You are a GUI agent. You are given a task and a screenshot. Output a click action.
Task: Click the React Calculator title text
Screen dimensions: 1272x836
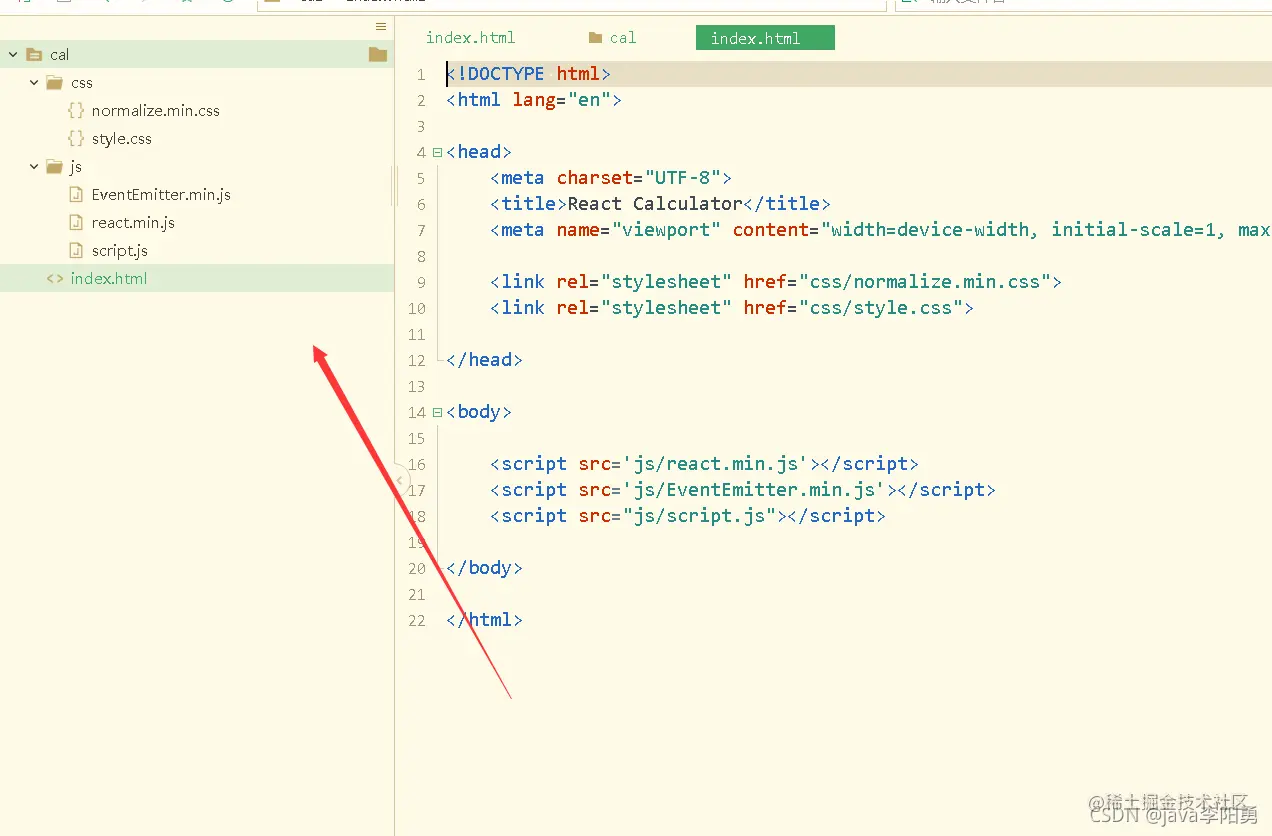pyautogui.click(x=655, y=204)
